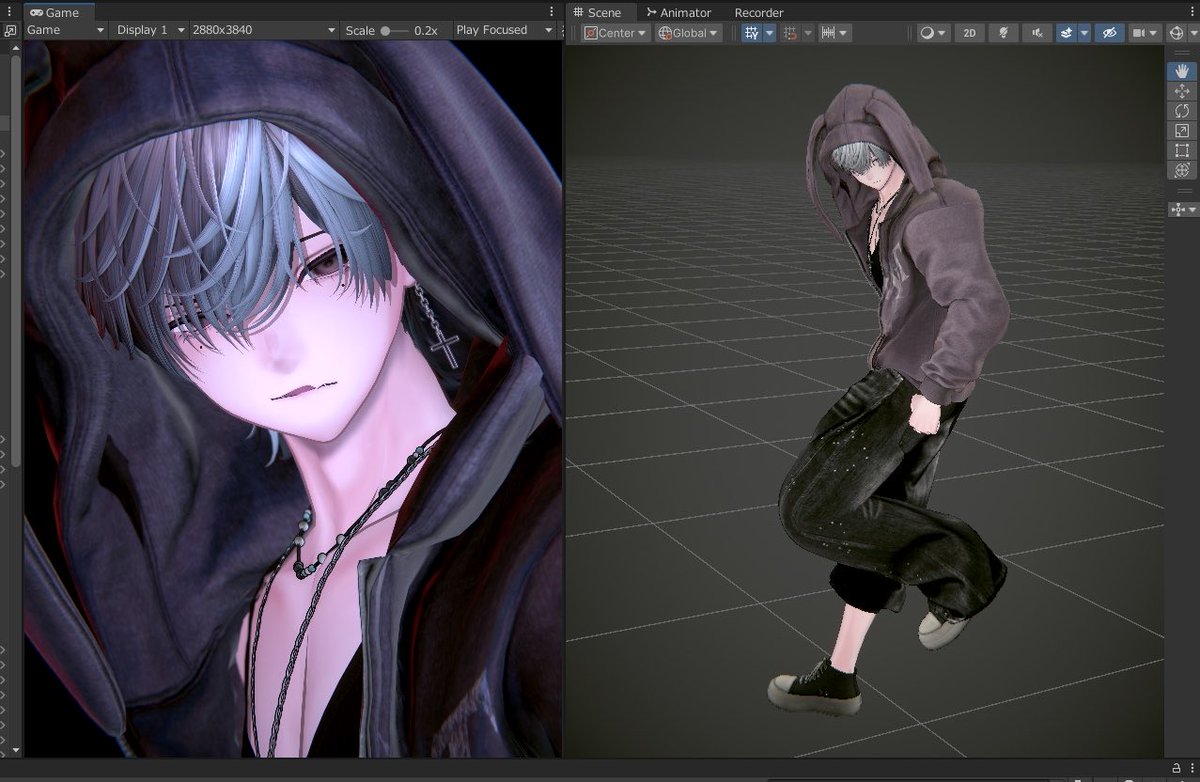Open the Scene draw mode dropdown
The width and height of the screenshot is (1200, 782).
tap(933, 33)
